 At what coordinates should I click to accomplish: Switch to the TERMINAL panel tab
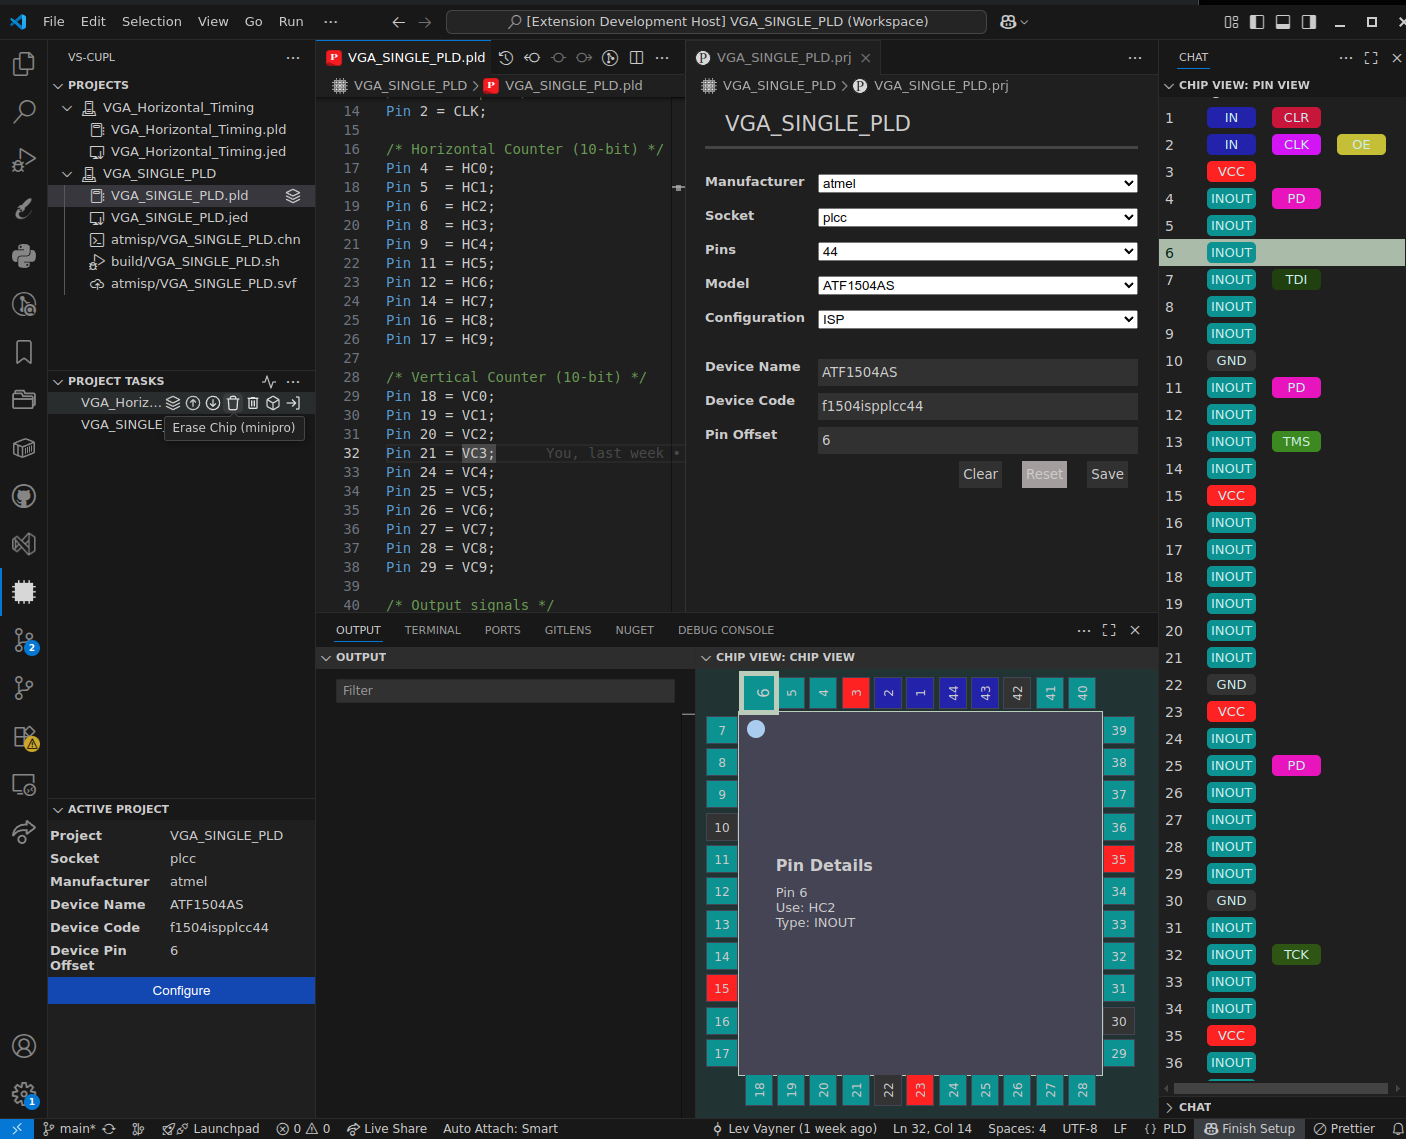pyautogui.click(x=432, y=630)
